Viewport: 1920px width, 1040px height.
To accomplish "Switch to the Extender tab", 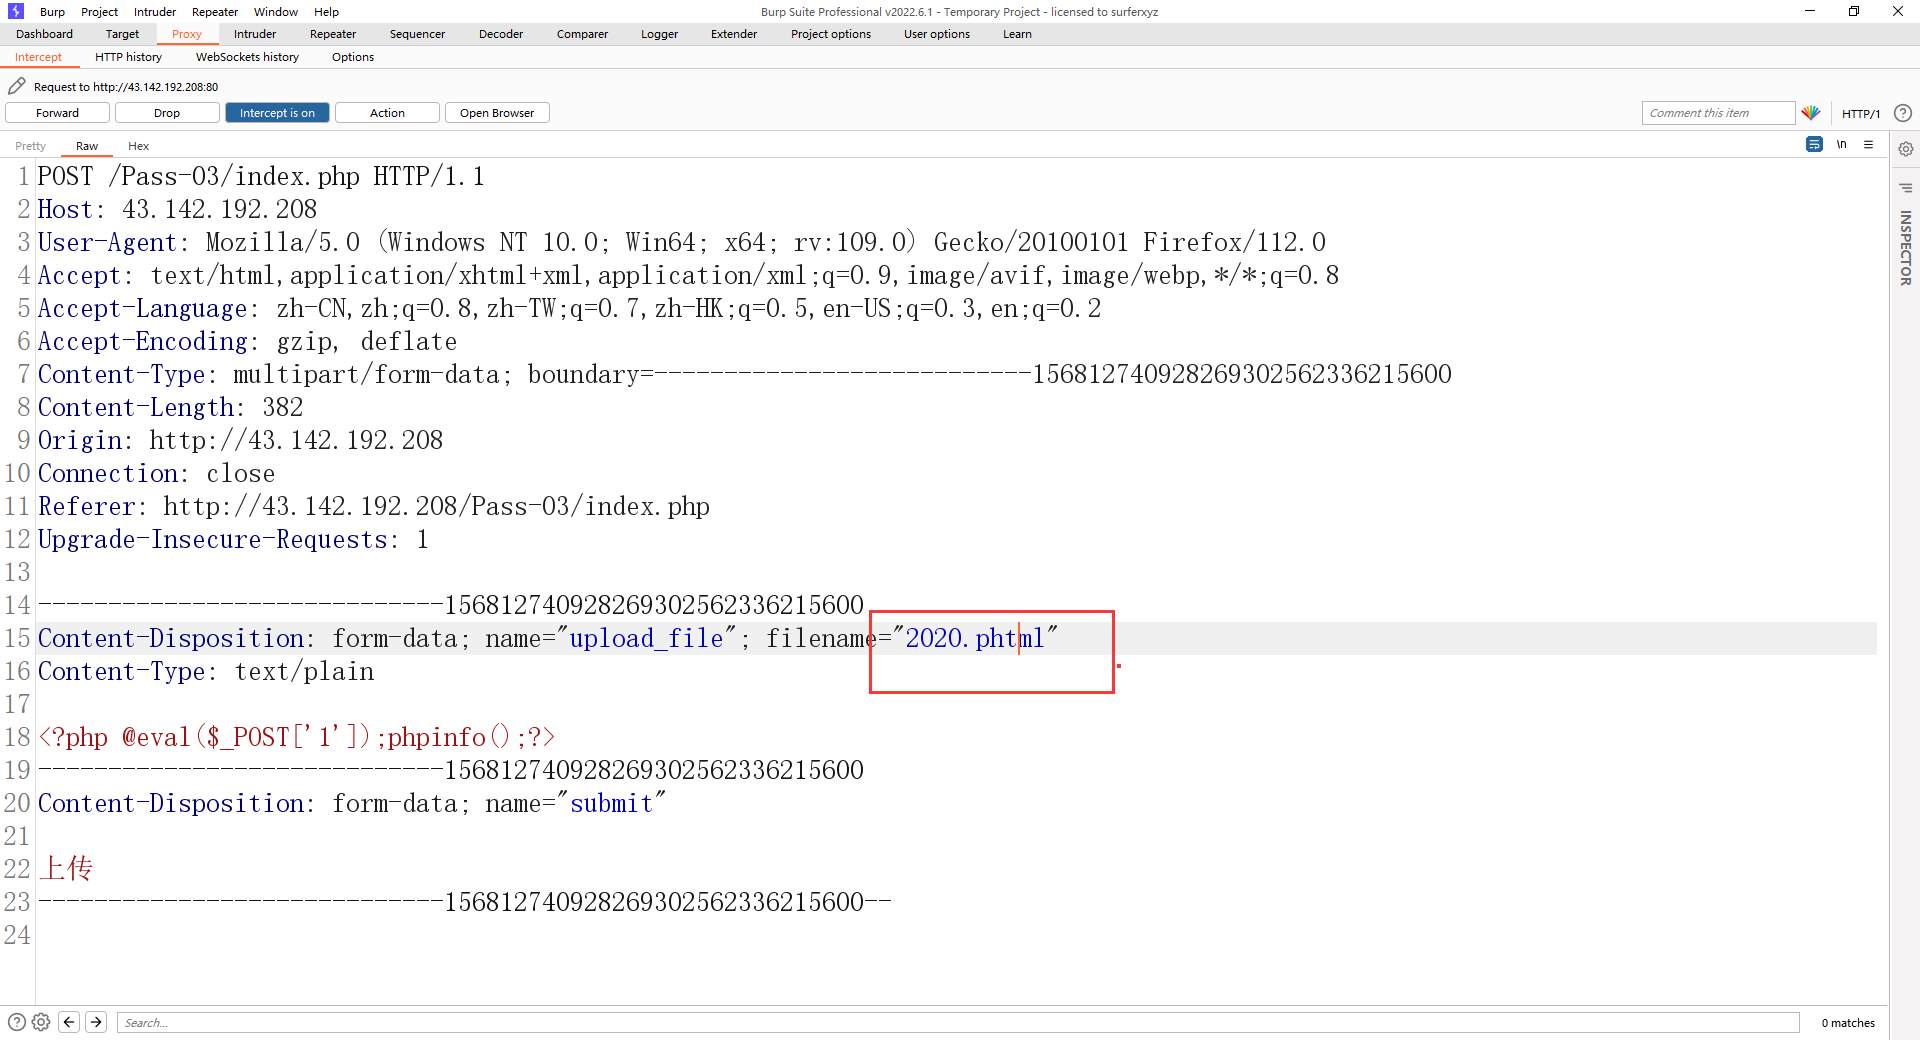I will click(734, 34).
